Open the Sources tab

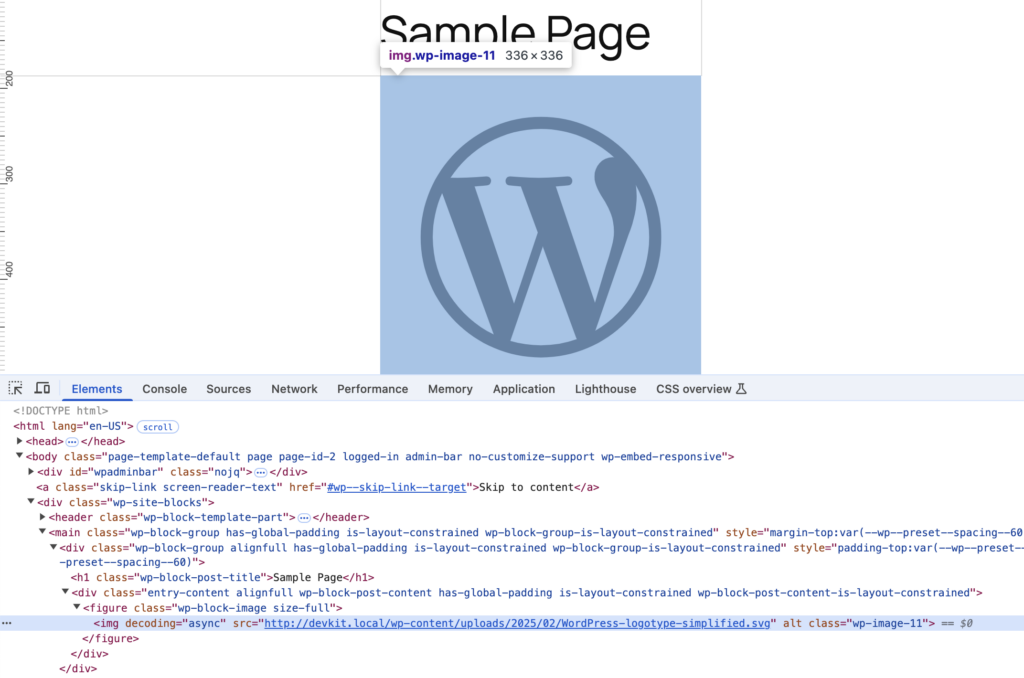pyautogui.click(x=229, y=389)
